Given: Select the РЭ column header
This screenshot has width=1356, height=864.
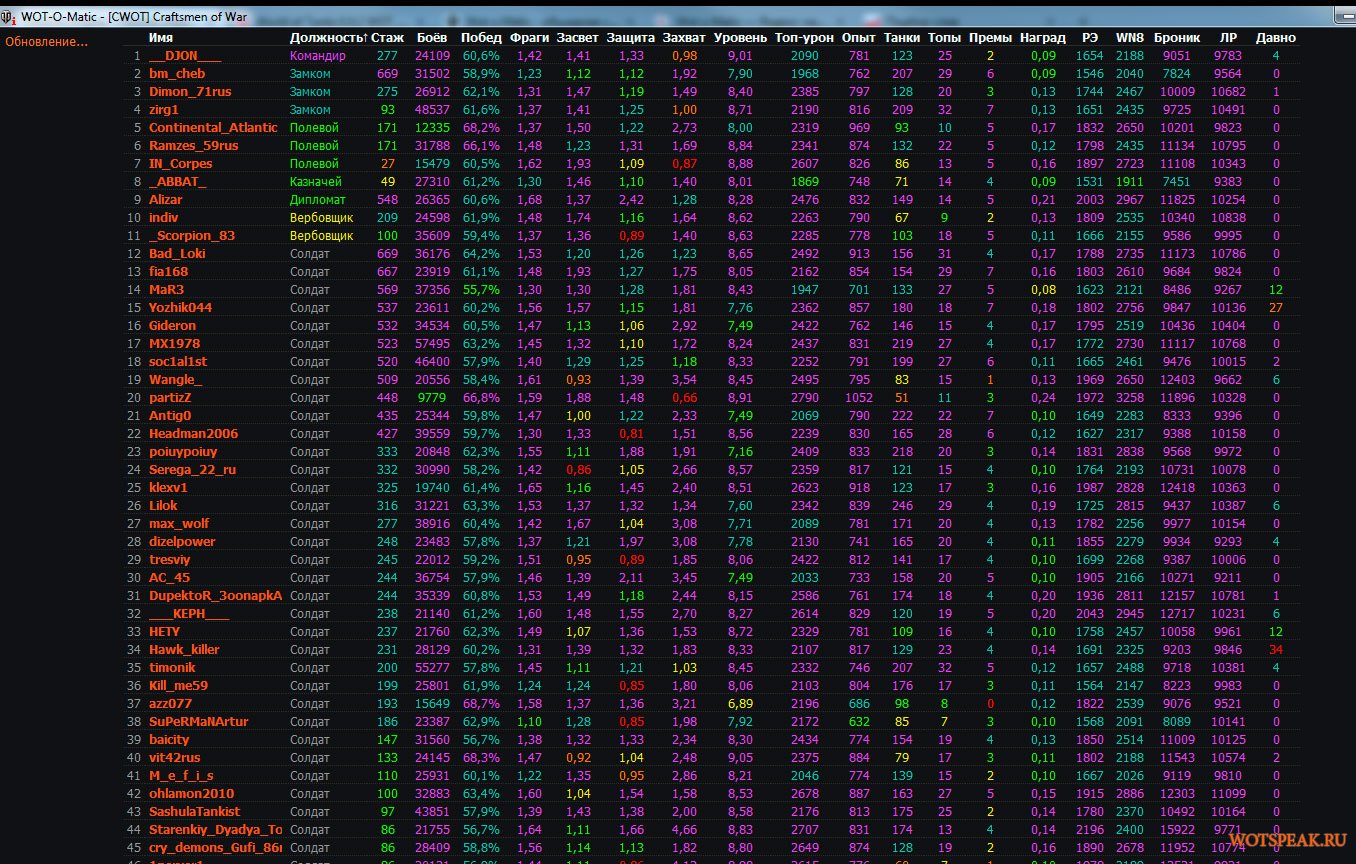Looking at the screenshot, I should [x=1089, y=37].
